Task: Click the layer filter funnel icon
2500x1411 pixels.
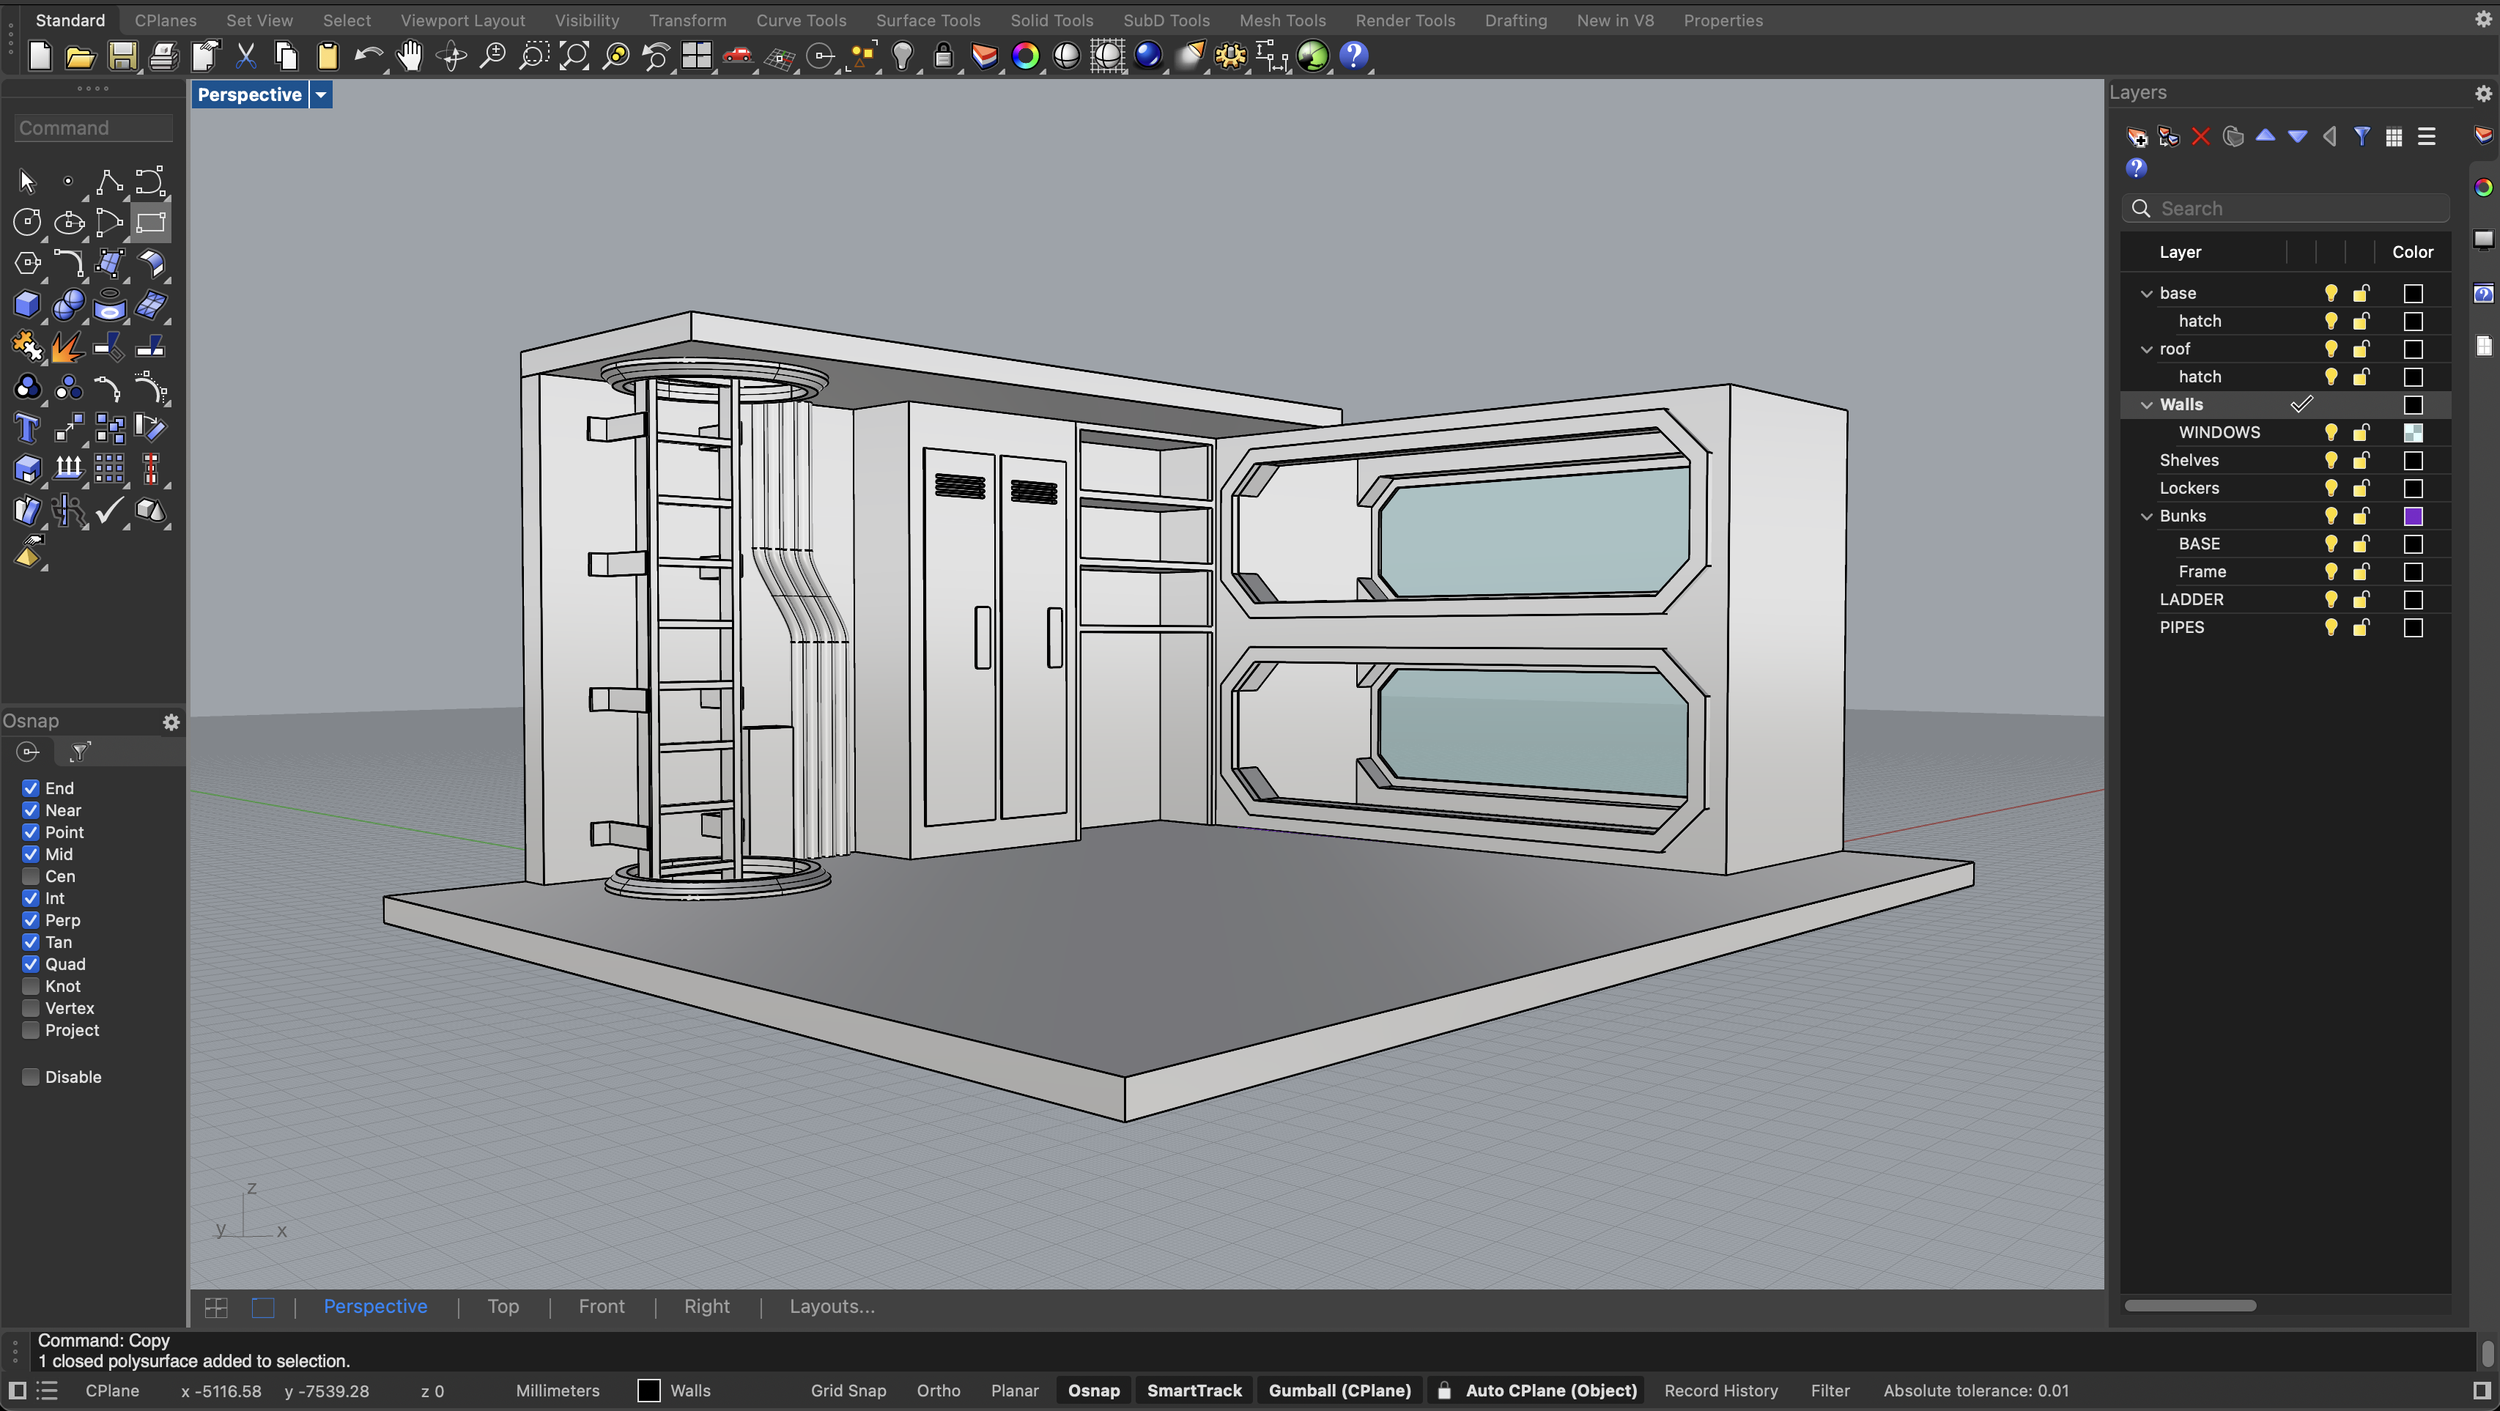Action: coord(2362,137)
